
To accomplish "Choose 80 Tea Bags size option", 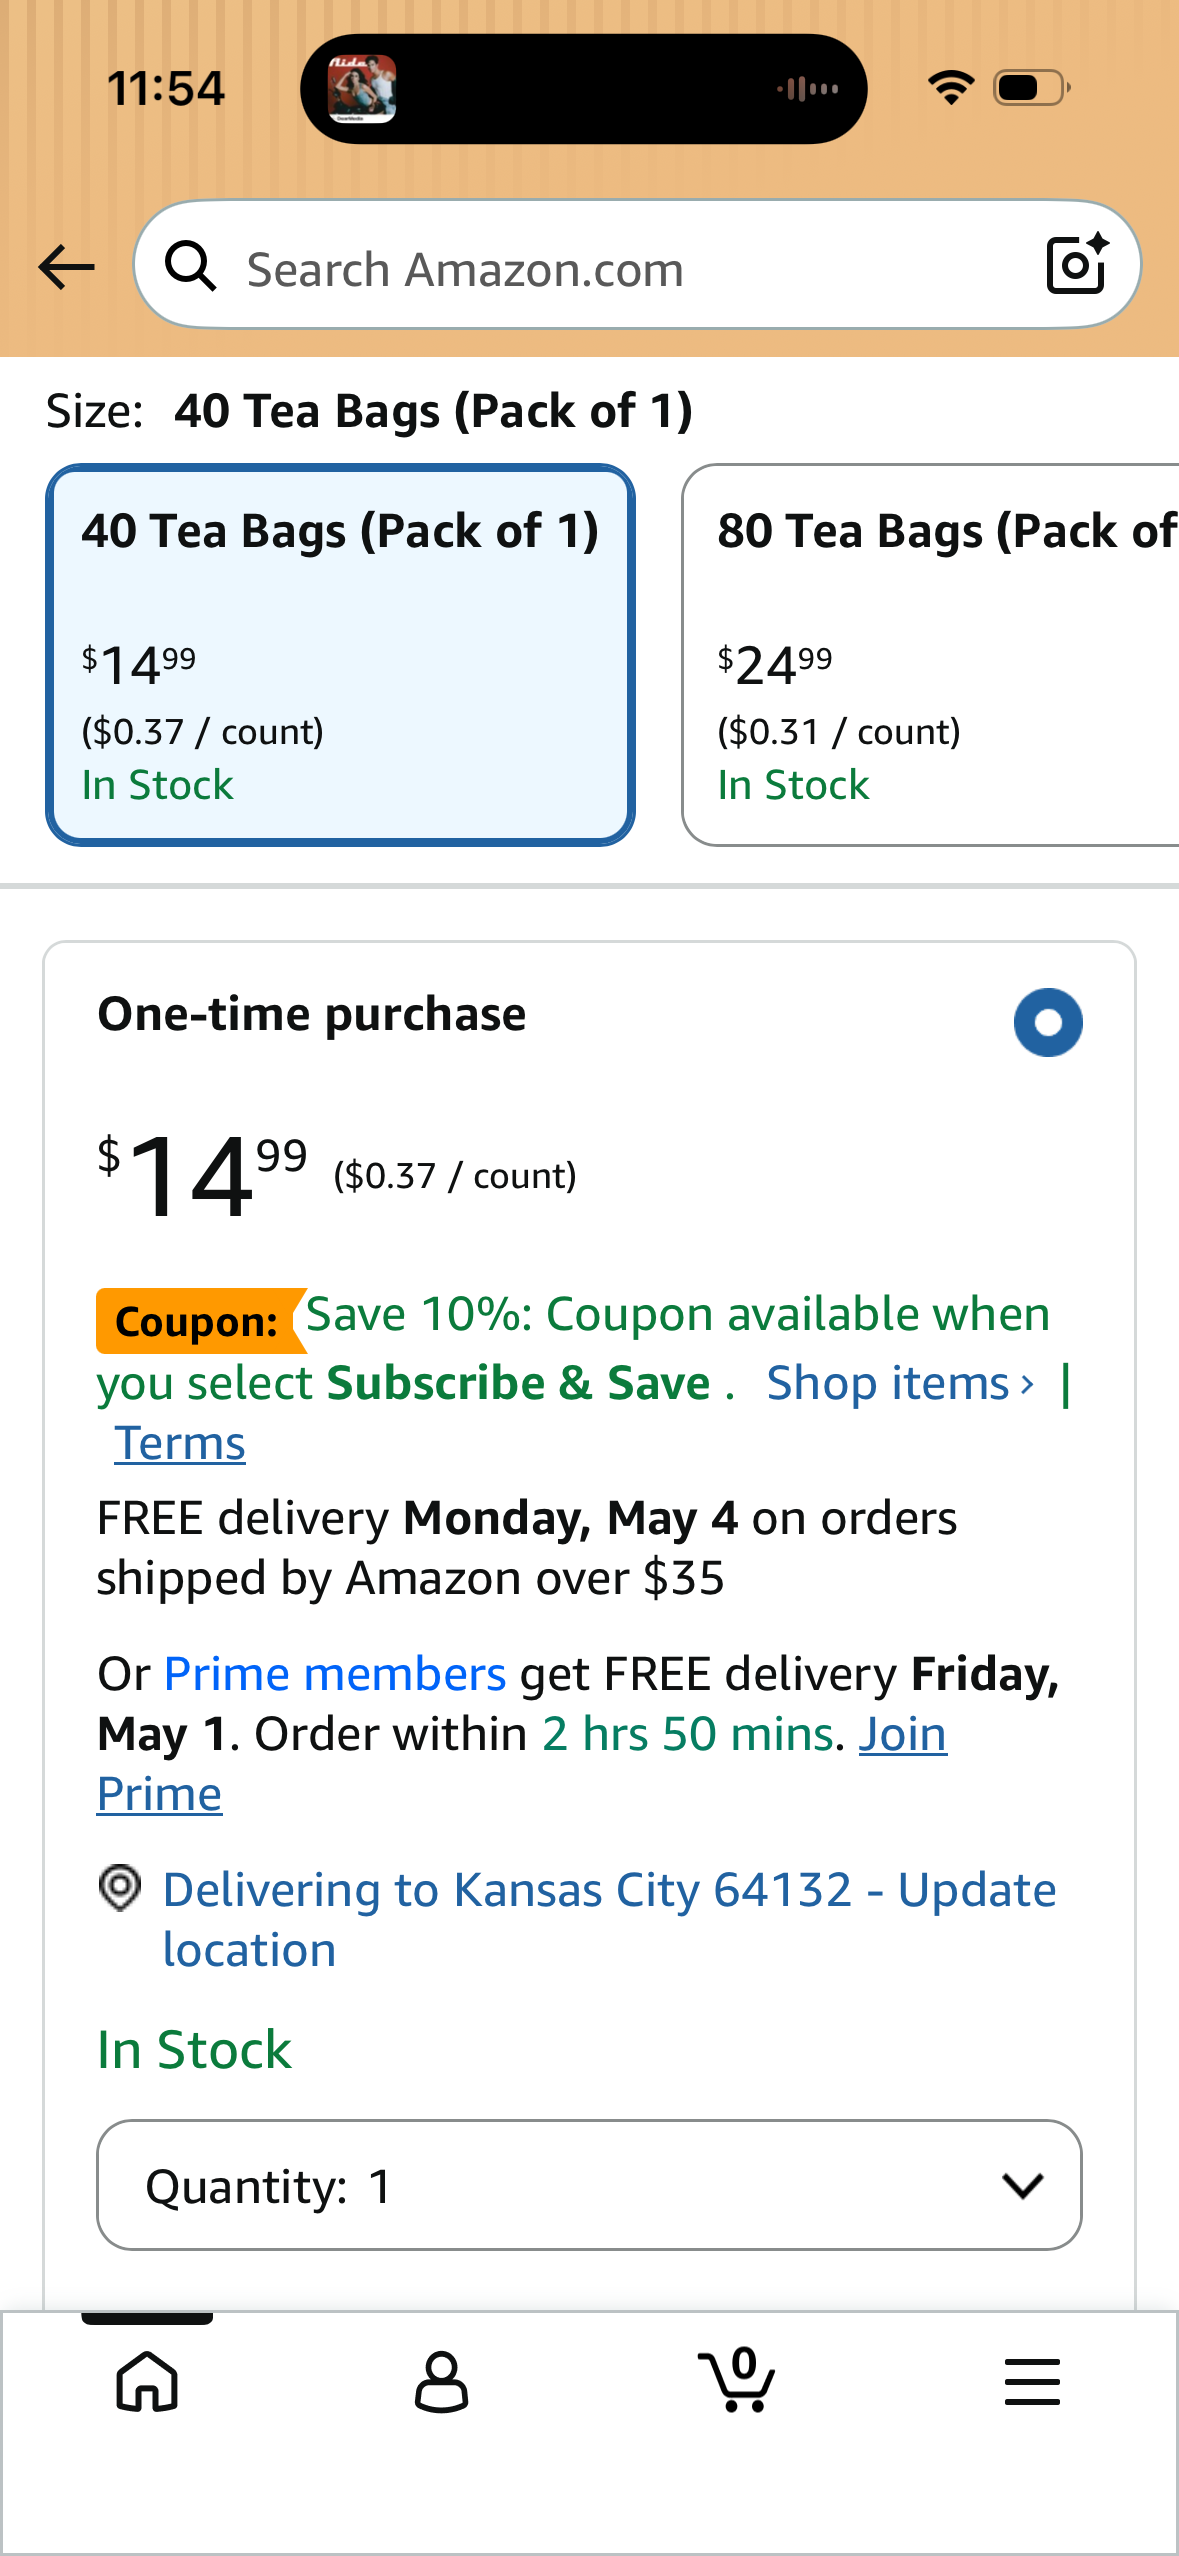I will pyautogui.click(x=930, y=655).
